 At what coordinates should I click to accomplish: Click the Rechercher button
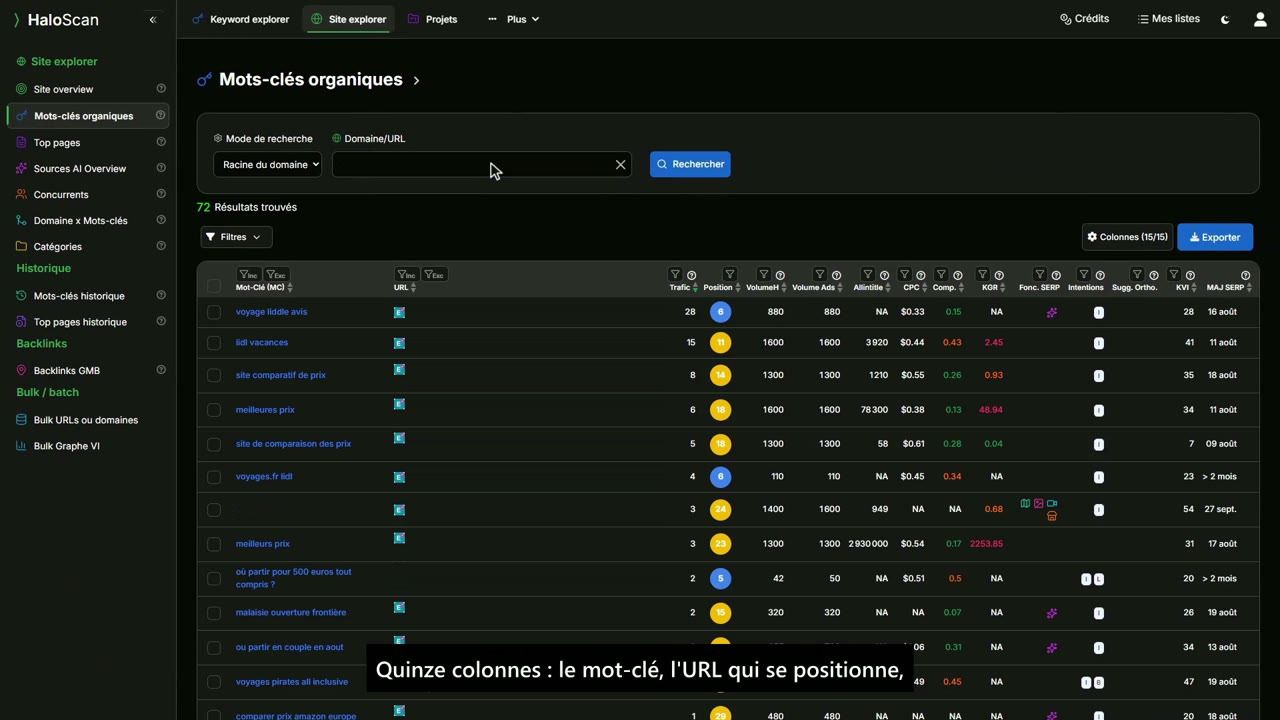(x=690, y=164)
